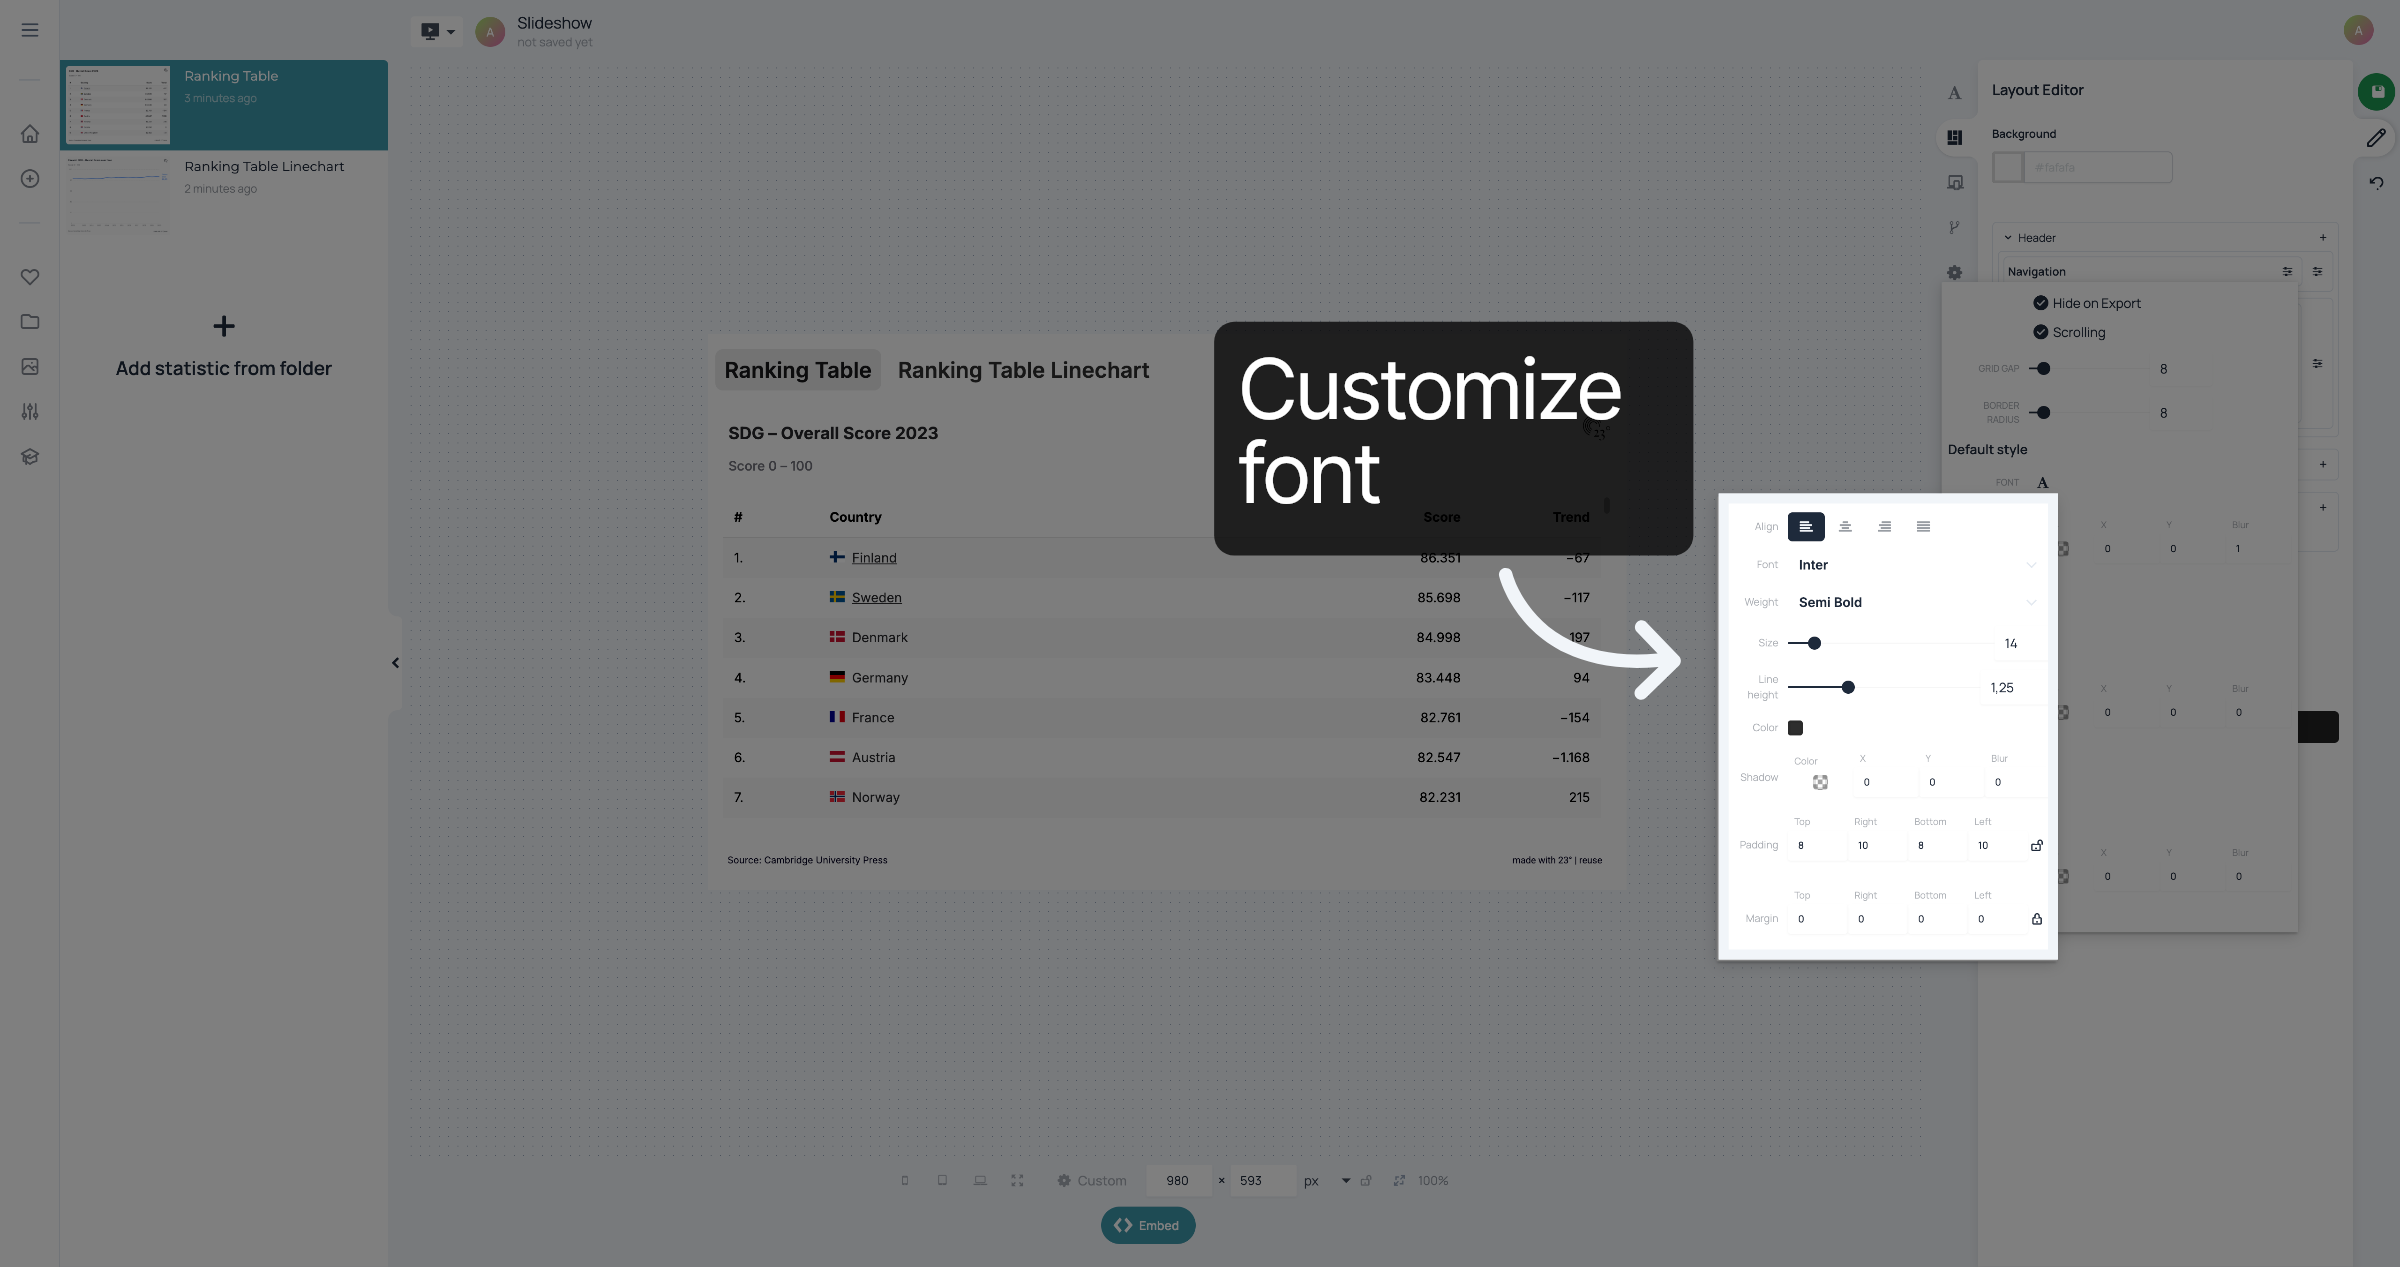
Task: Open the Sweden link in table
Action: (x=876, y=598)
